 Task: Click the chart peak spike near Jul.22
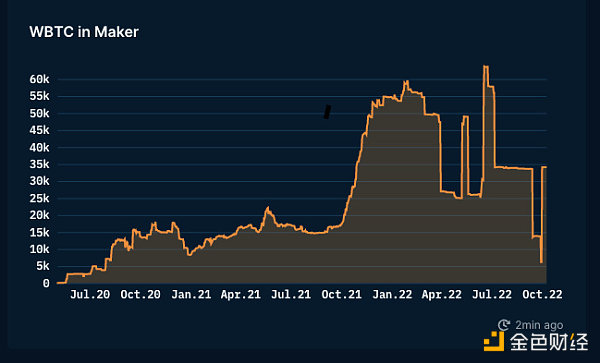tap(486, 67)
